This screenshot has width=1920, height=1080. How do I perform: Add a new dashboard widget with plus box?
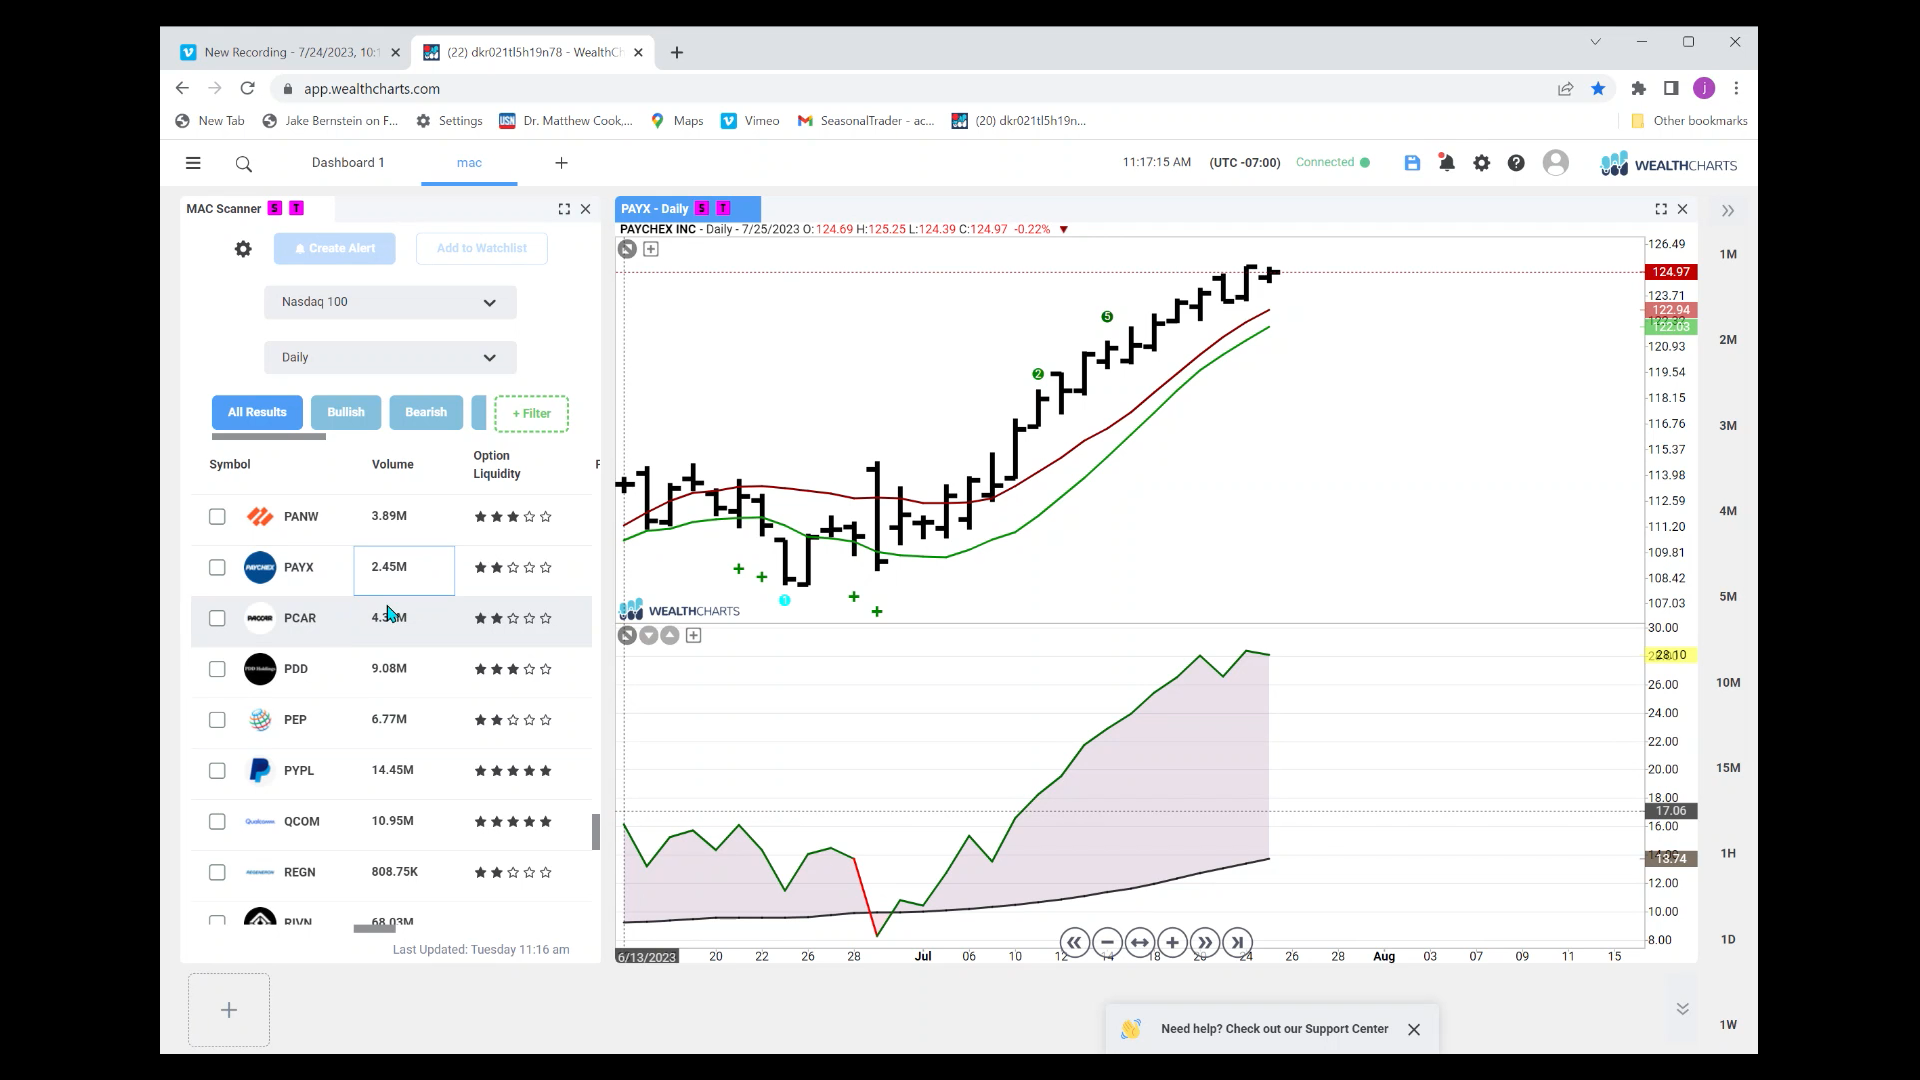coord(229,1010)
